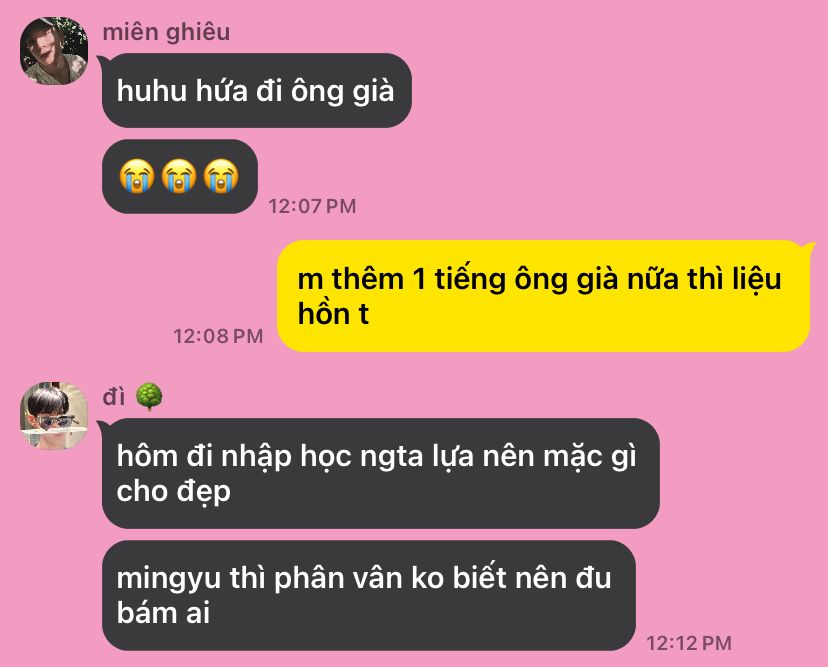
Task: Tap the first crying emoji
Action: pyautogui.click(x=137, y=176)
